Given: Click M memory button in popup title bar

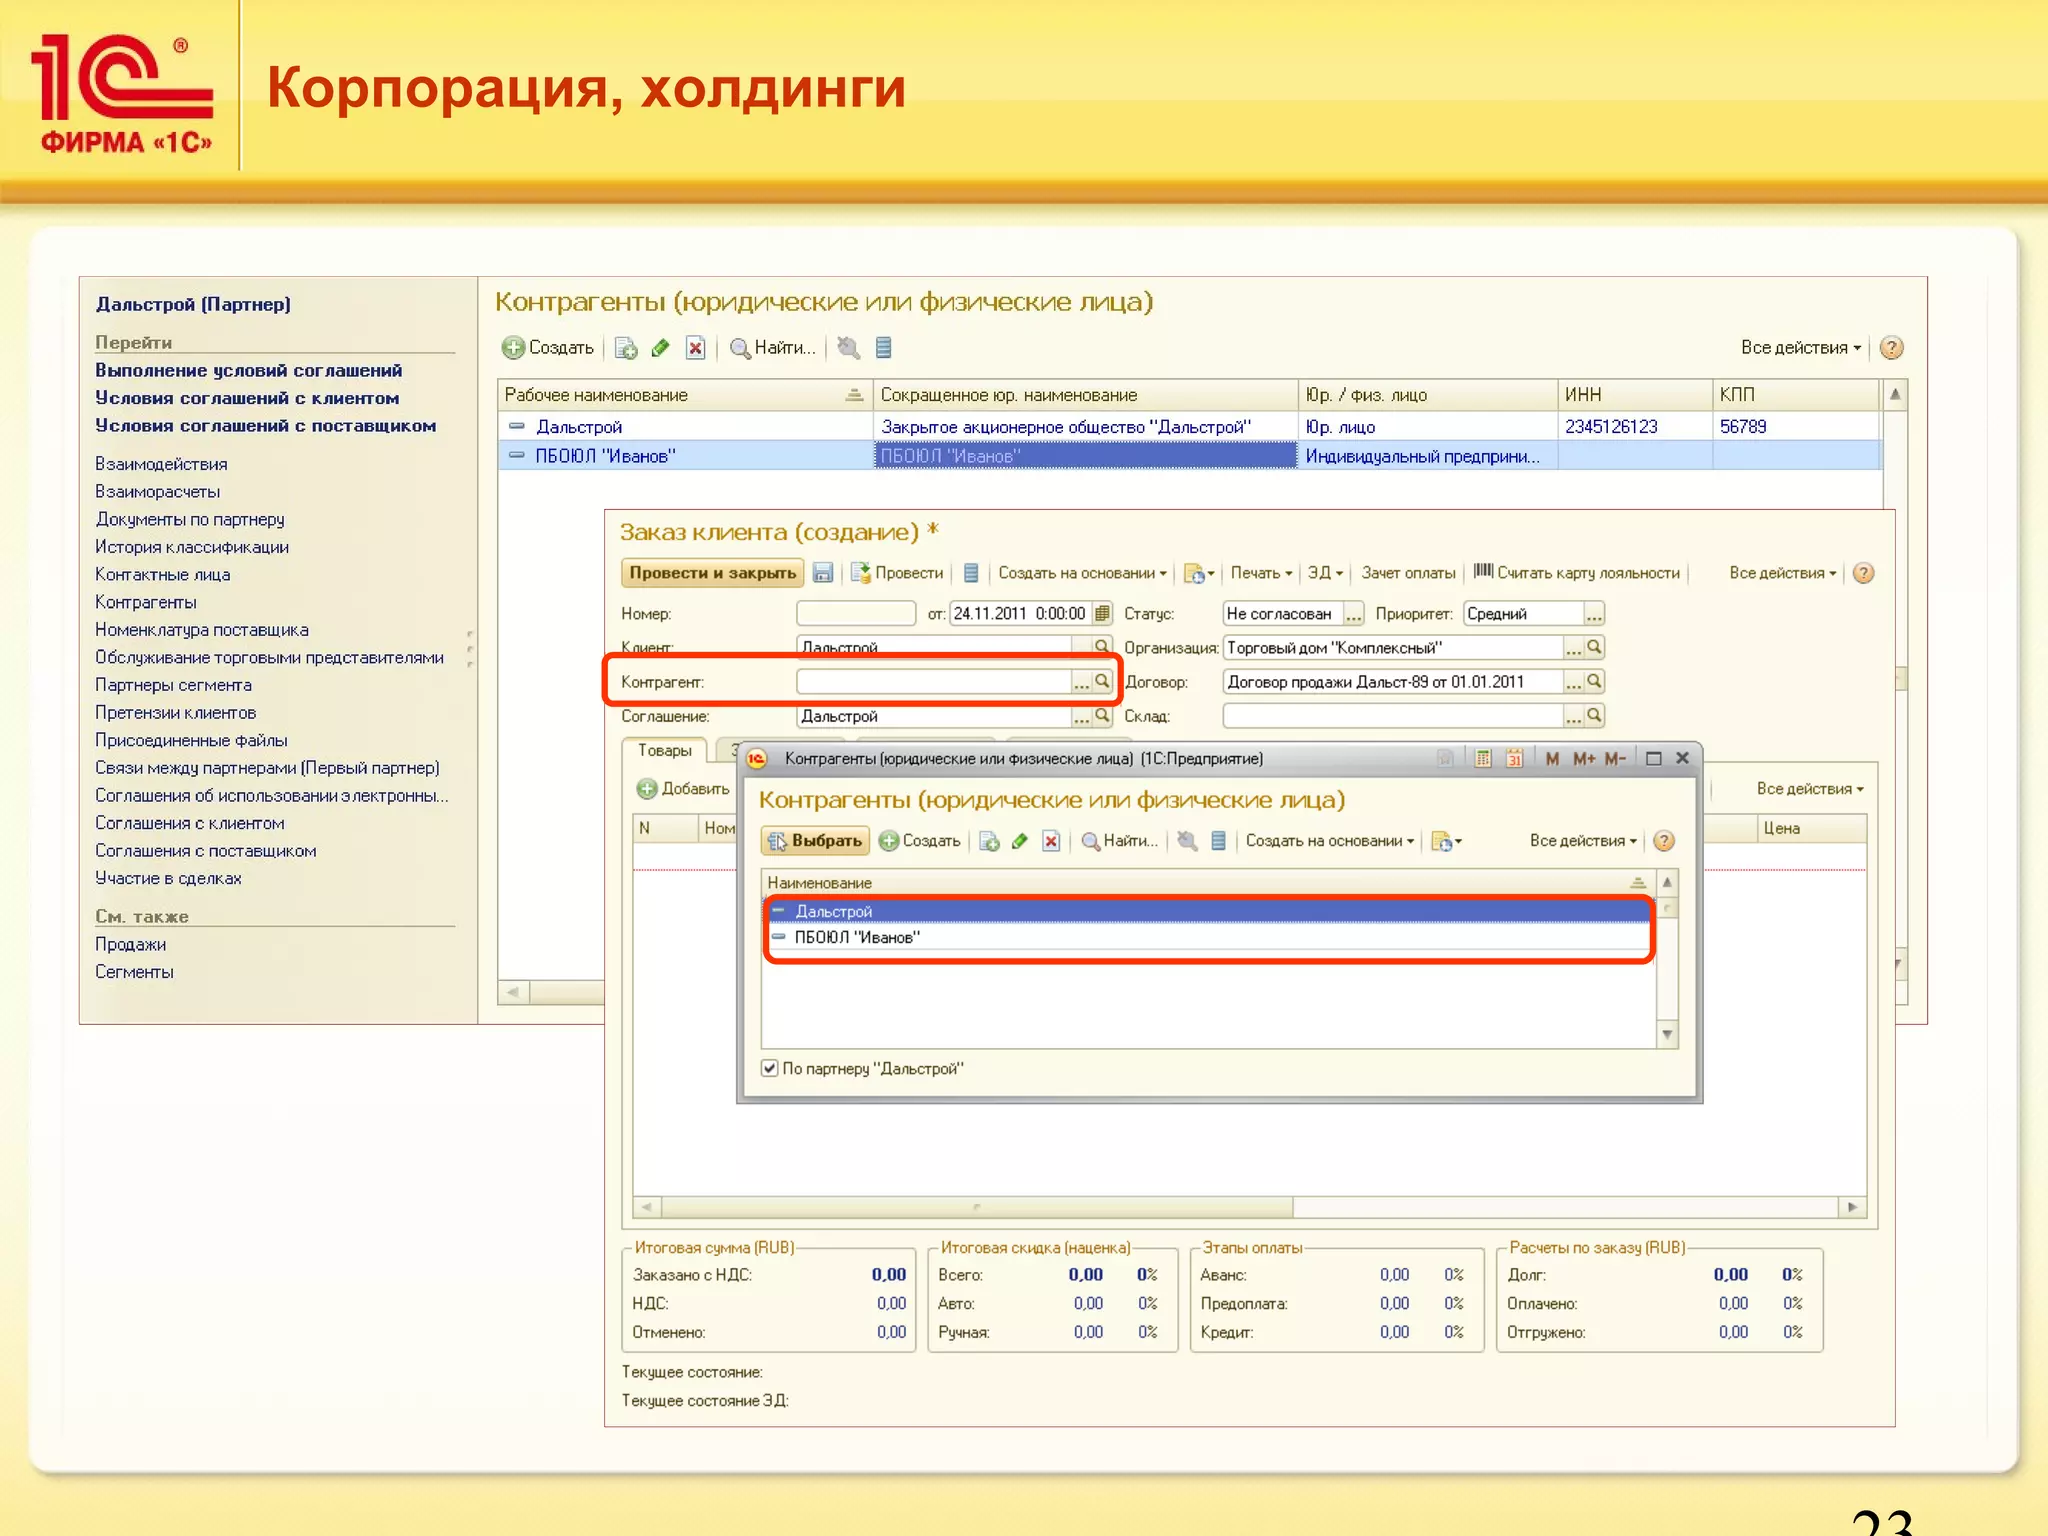Looking at the screenshot, I should 1552,758.
